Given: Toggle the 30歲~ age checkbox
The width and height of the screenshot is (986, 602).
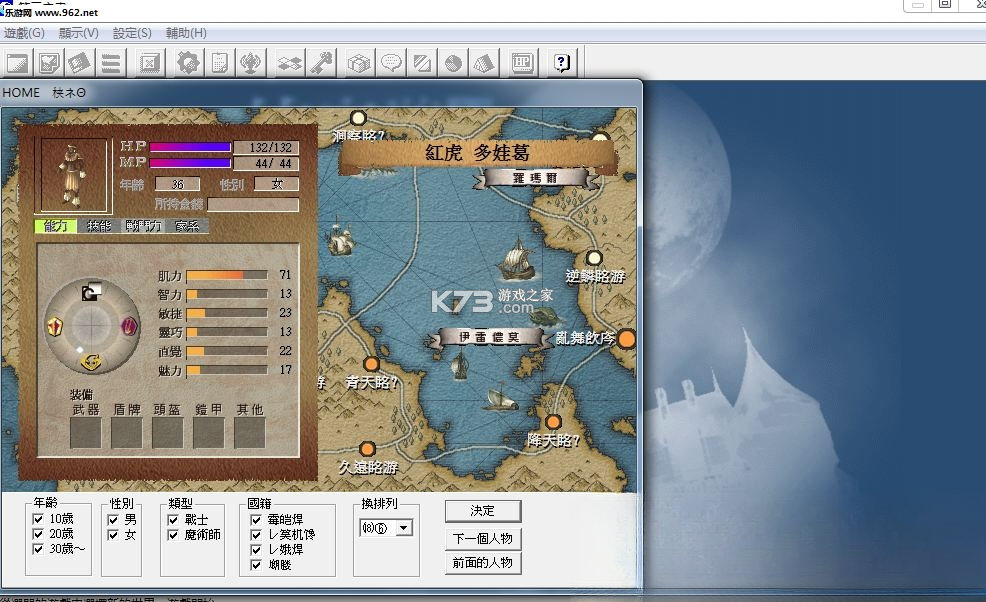Looking at the screenshot, I should pos(38,549).
